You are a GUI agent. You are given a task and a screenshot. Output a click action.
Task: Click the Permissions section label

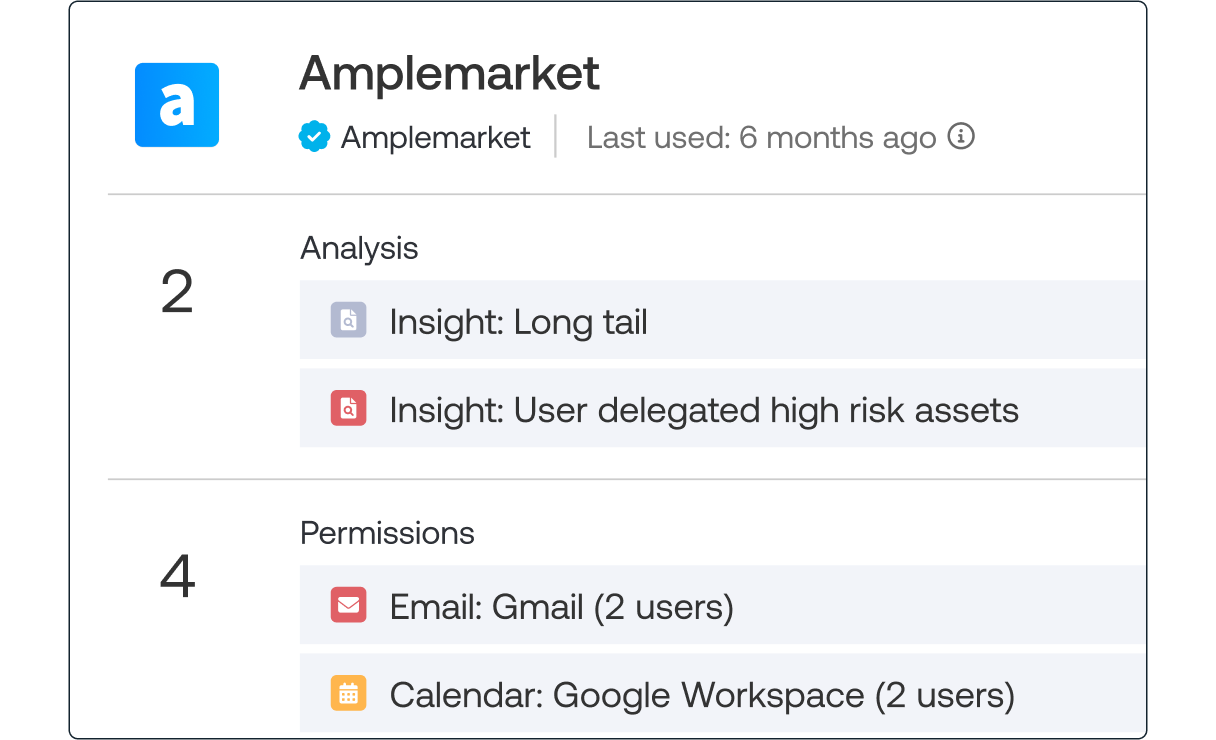coord(387,533)
